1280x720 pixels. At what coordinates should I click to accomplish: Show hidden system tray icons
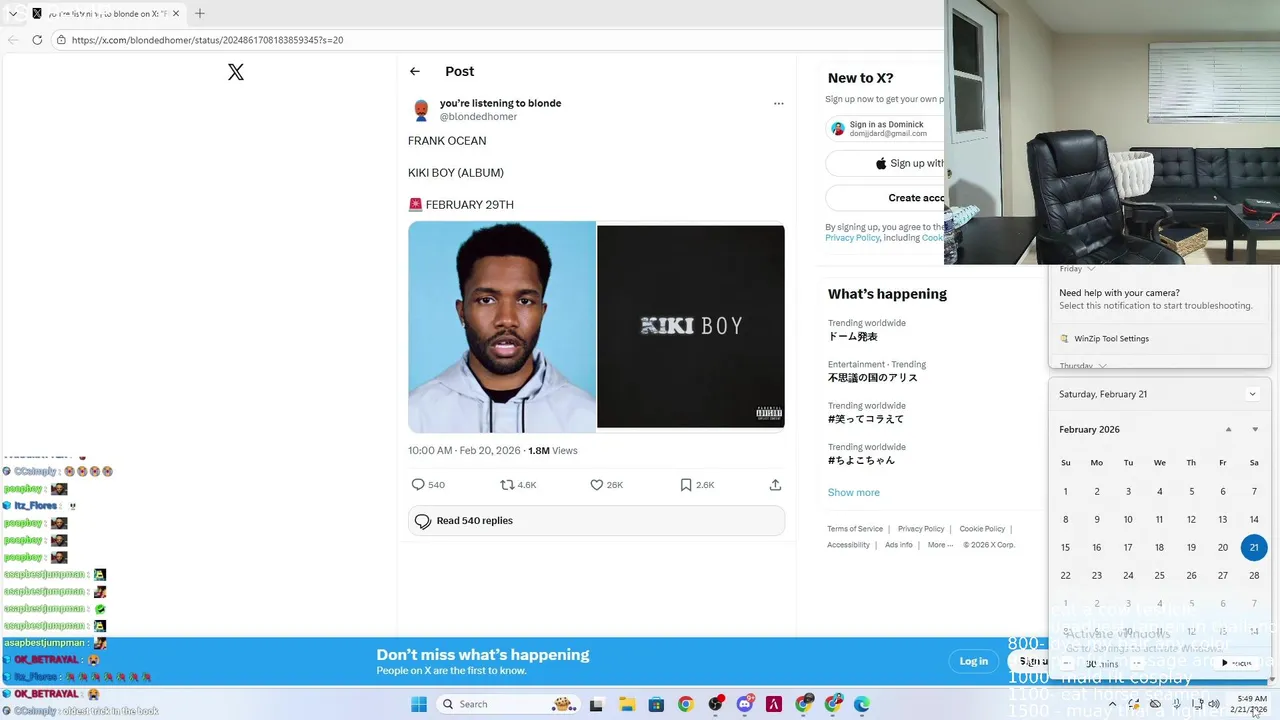coord(1112,704)
